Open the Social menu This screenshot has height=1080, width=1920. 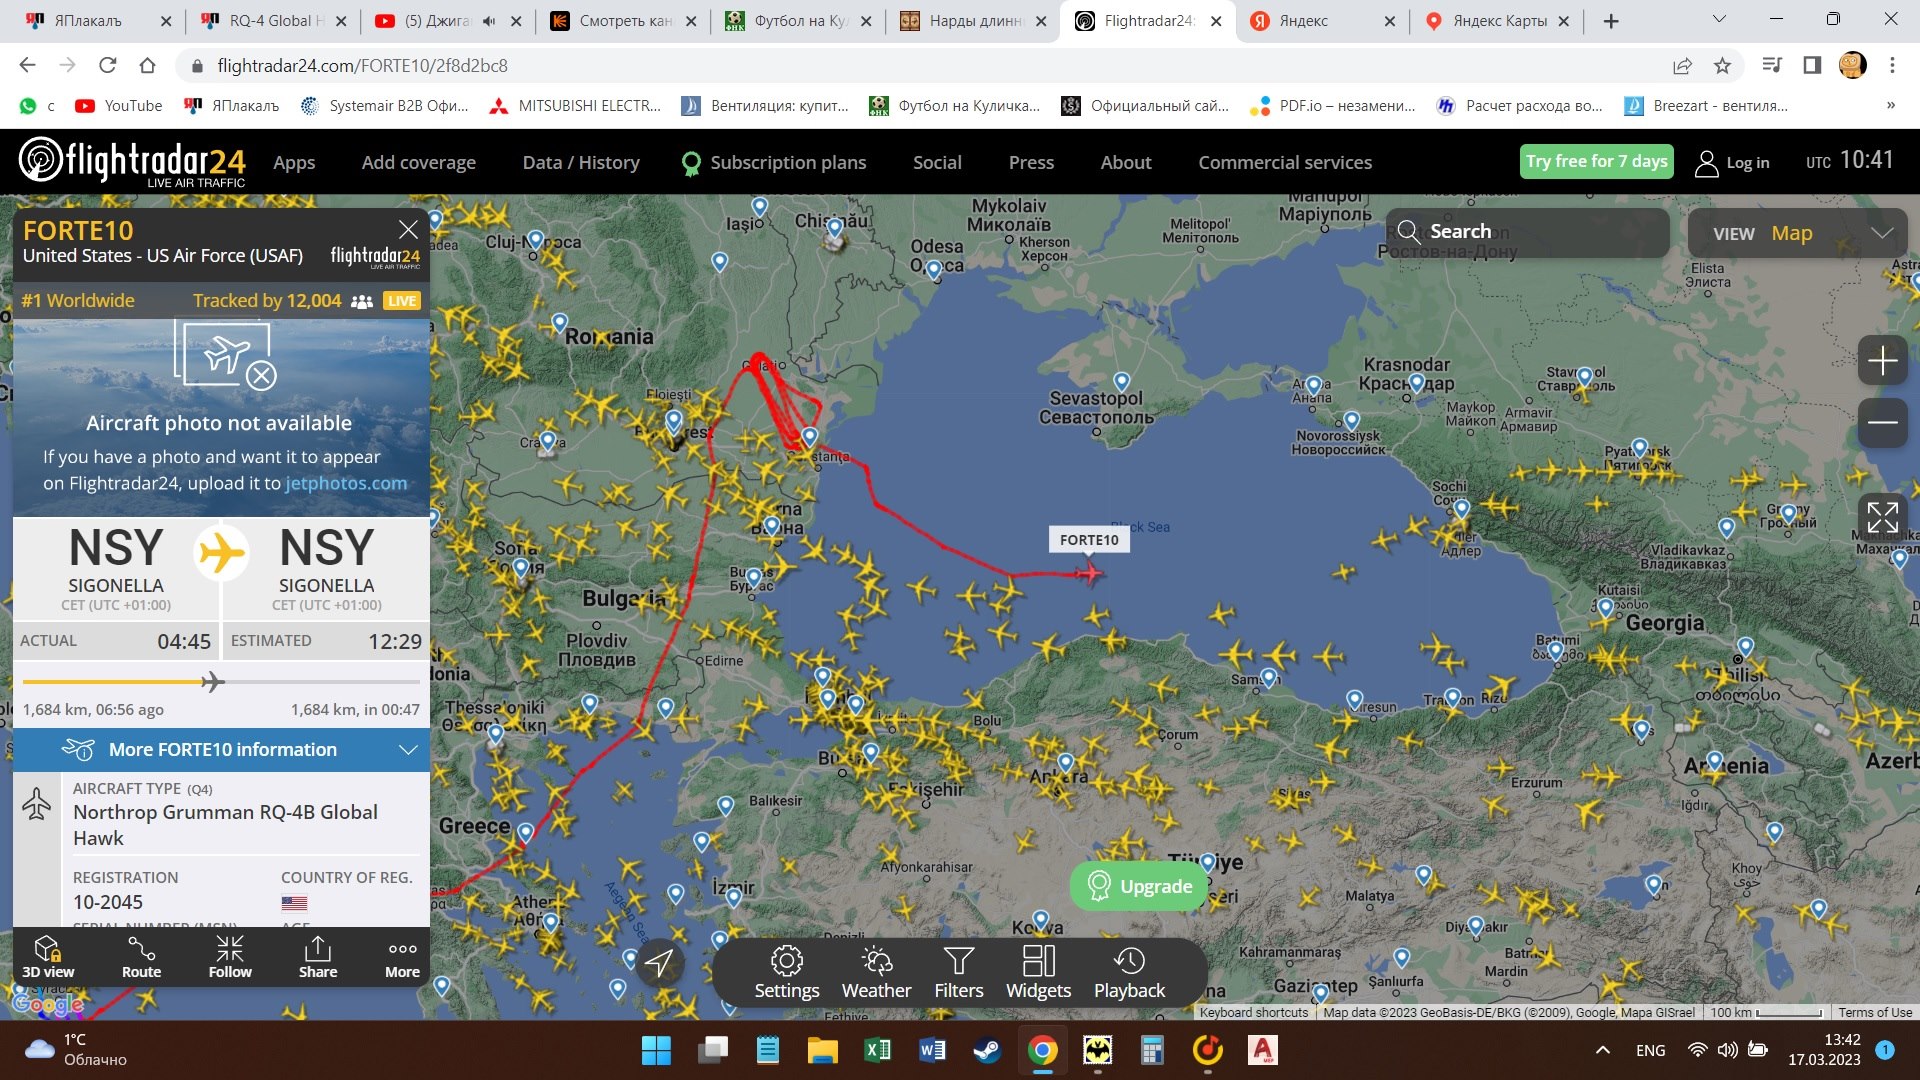point(937,163)
